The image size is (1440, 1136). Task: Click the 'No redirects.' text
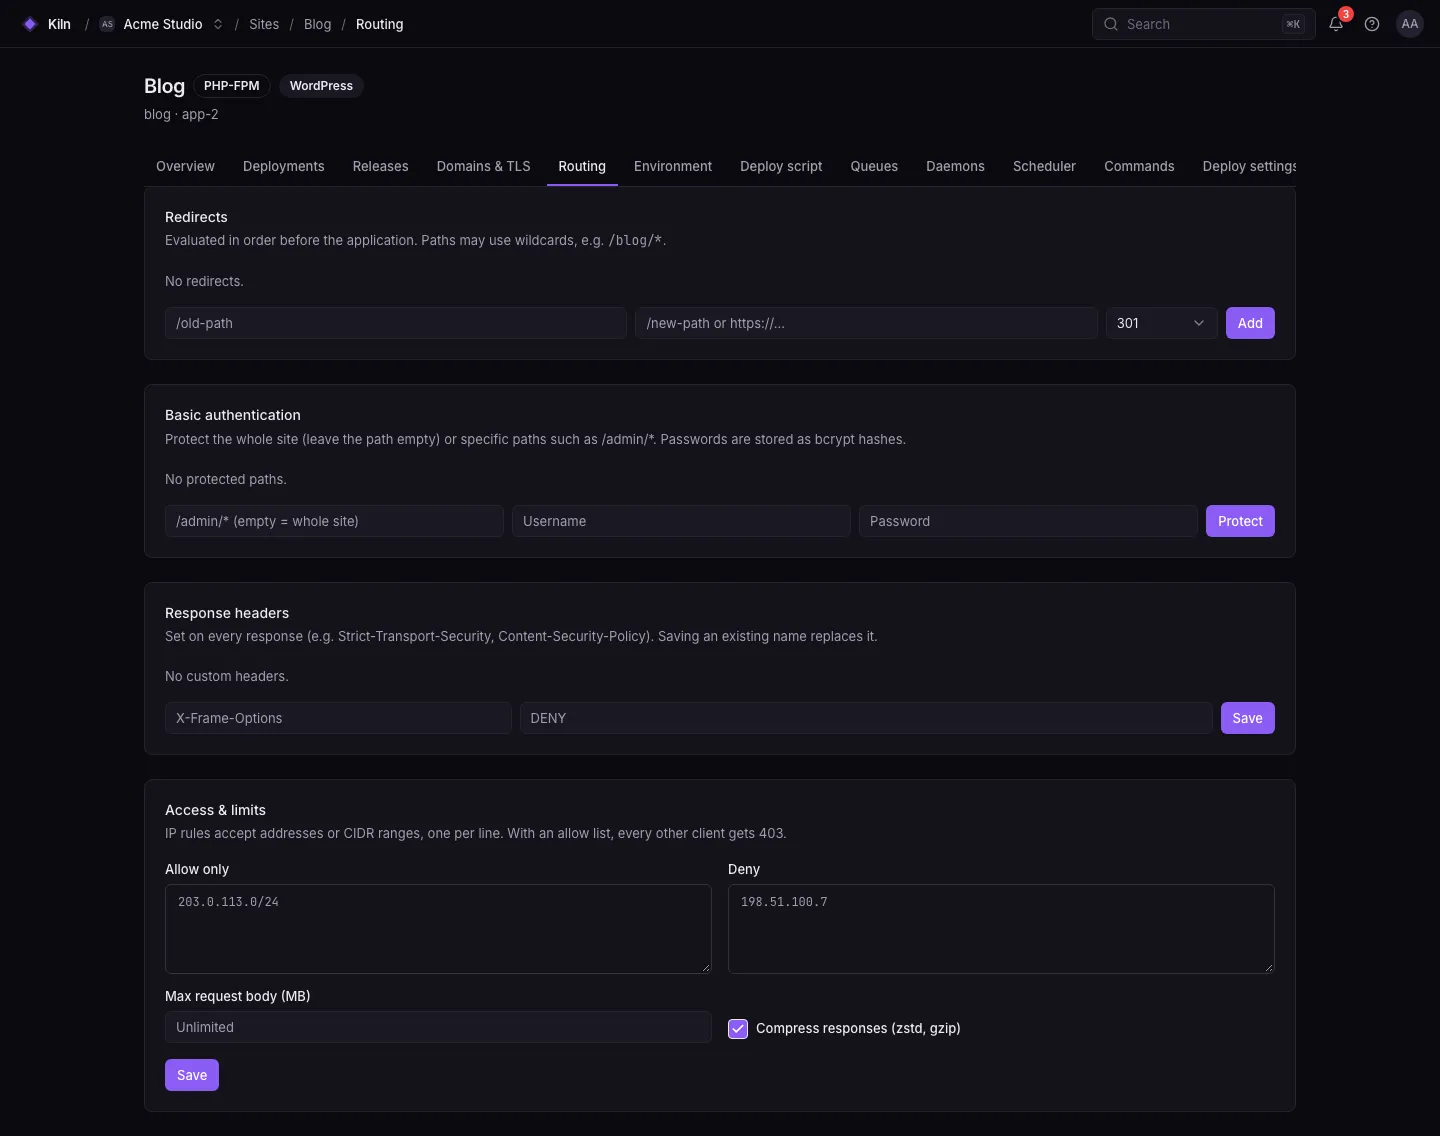click(x=204, y=281)
